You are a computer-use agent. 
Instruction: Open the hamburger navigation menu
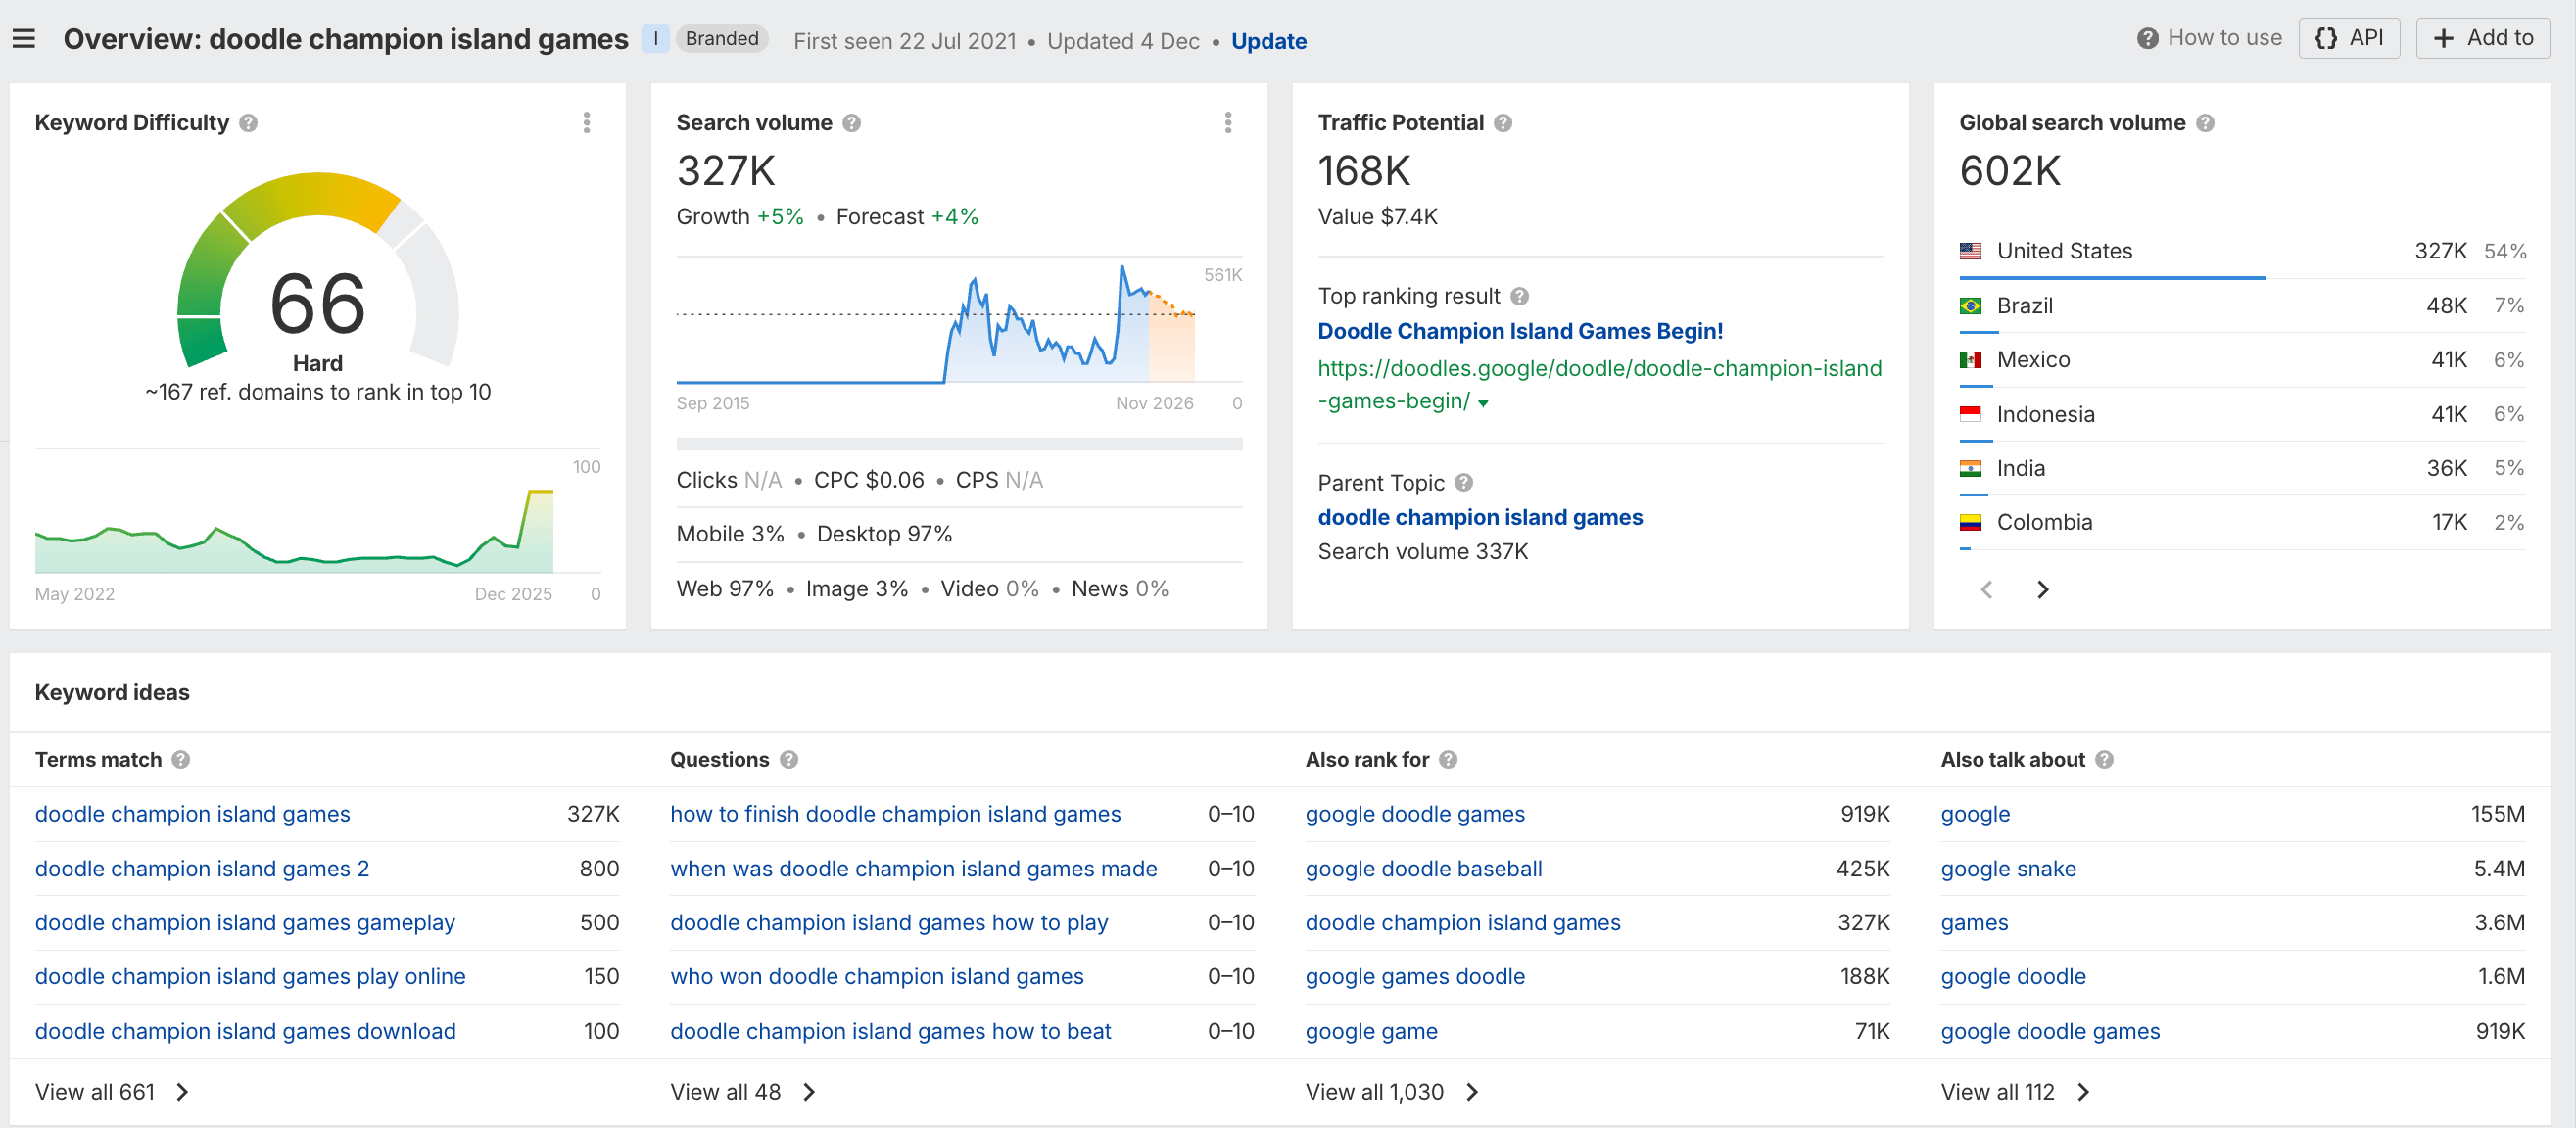point(24,39)
